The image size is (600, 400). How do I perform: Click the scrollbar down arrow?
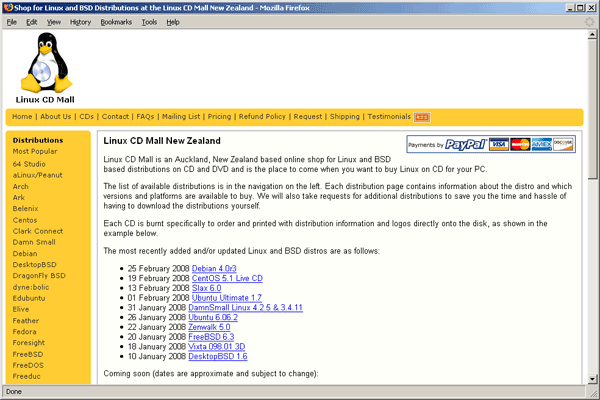tap(592, 379)
